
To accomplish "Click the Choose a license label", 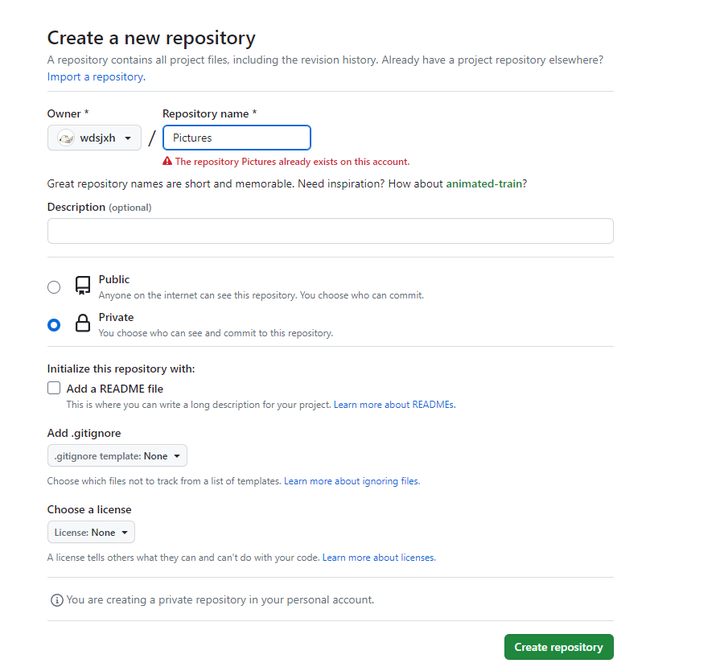I will click(89, 510).
